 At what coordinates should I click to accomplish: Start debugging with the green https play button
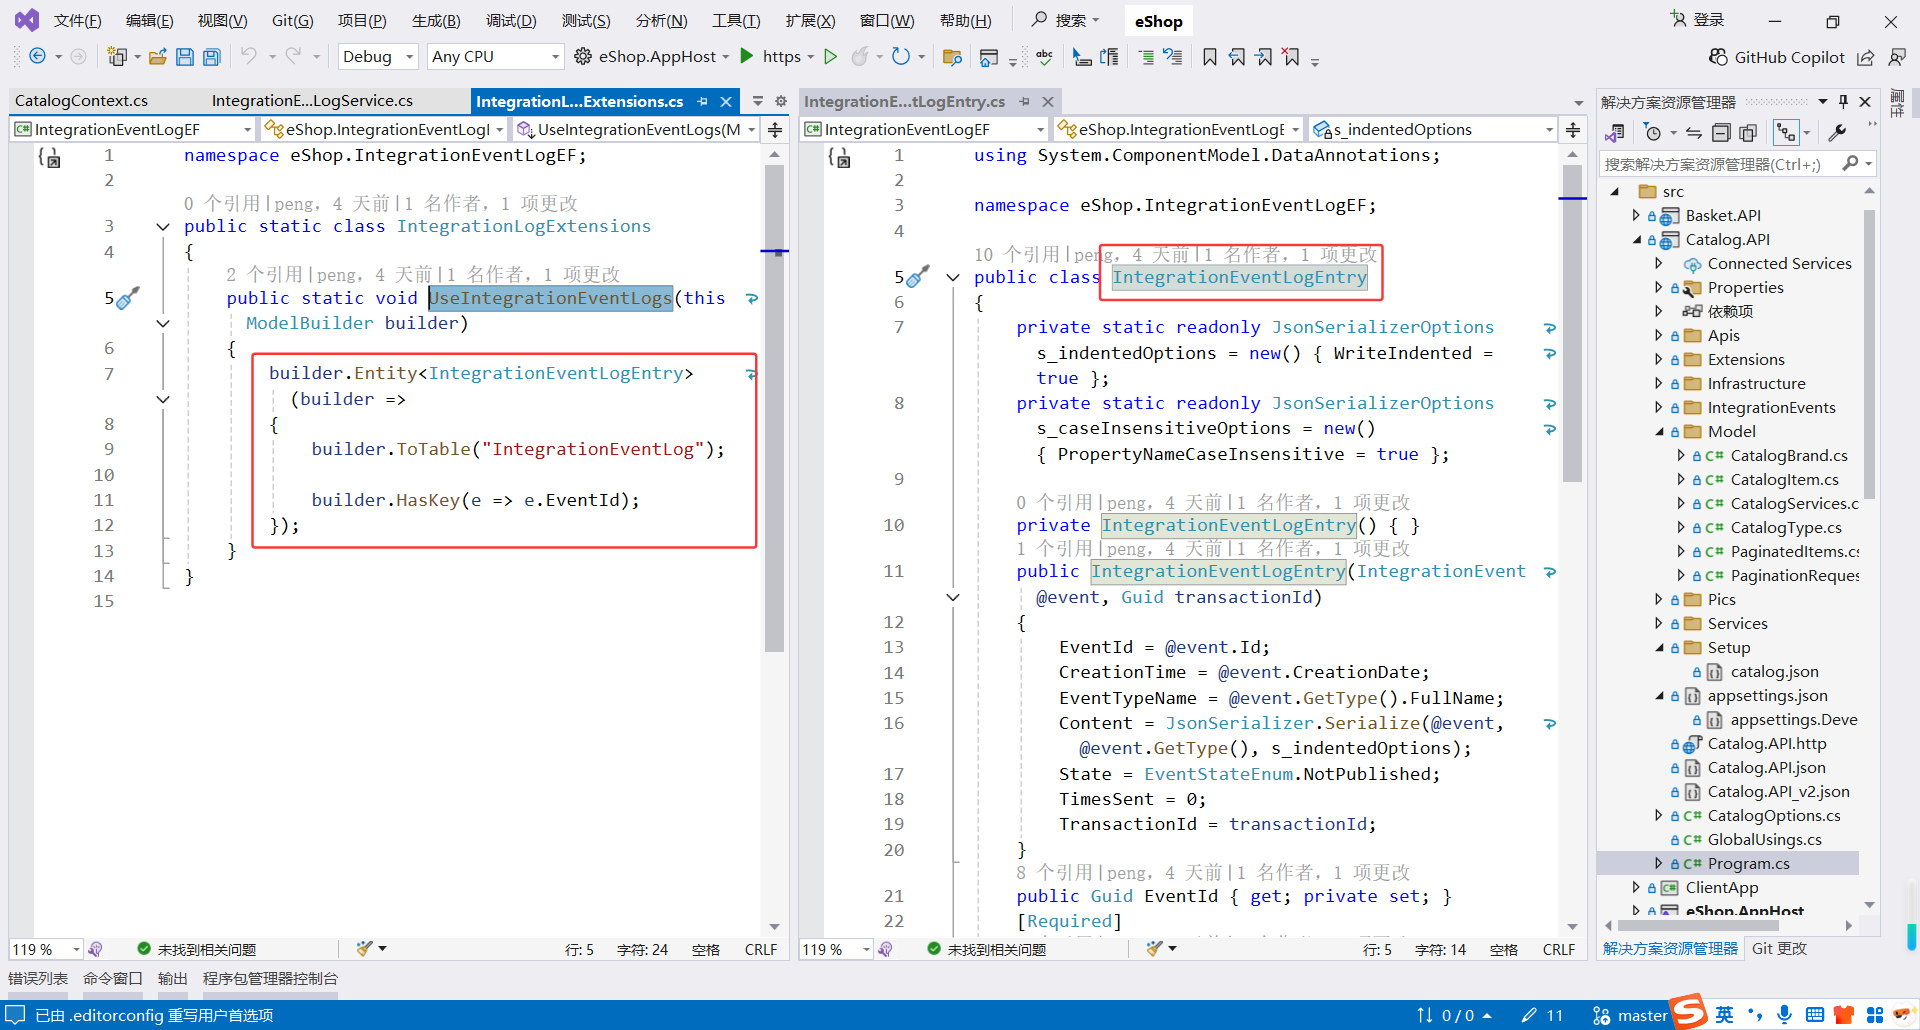tap(747, 57)
